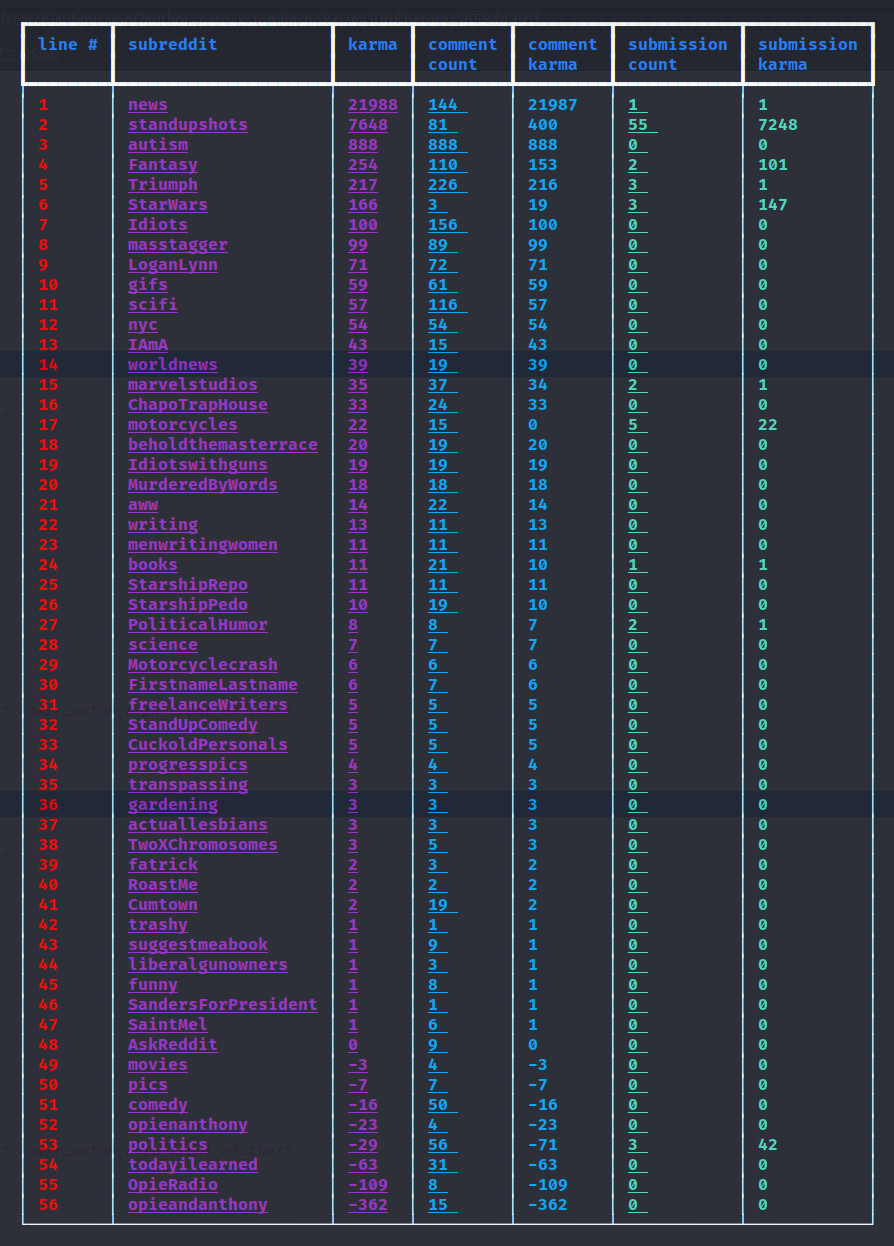This screenshot has height=1246, width=894.
Task: Open the IAmA subreddit link
Action: [148, 345]
